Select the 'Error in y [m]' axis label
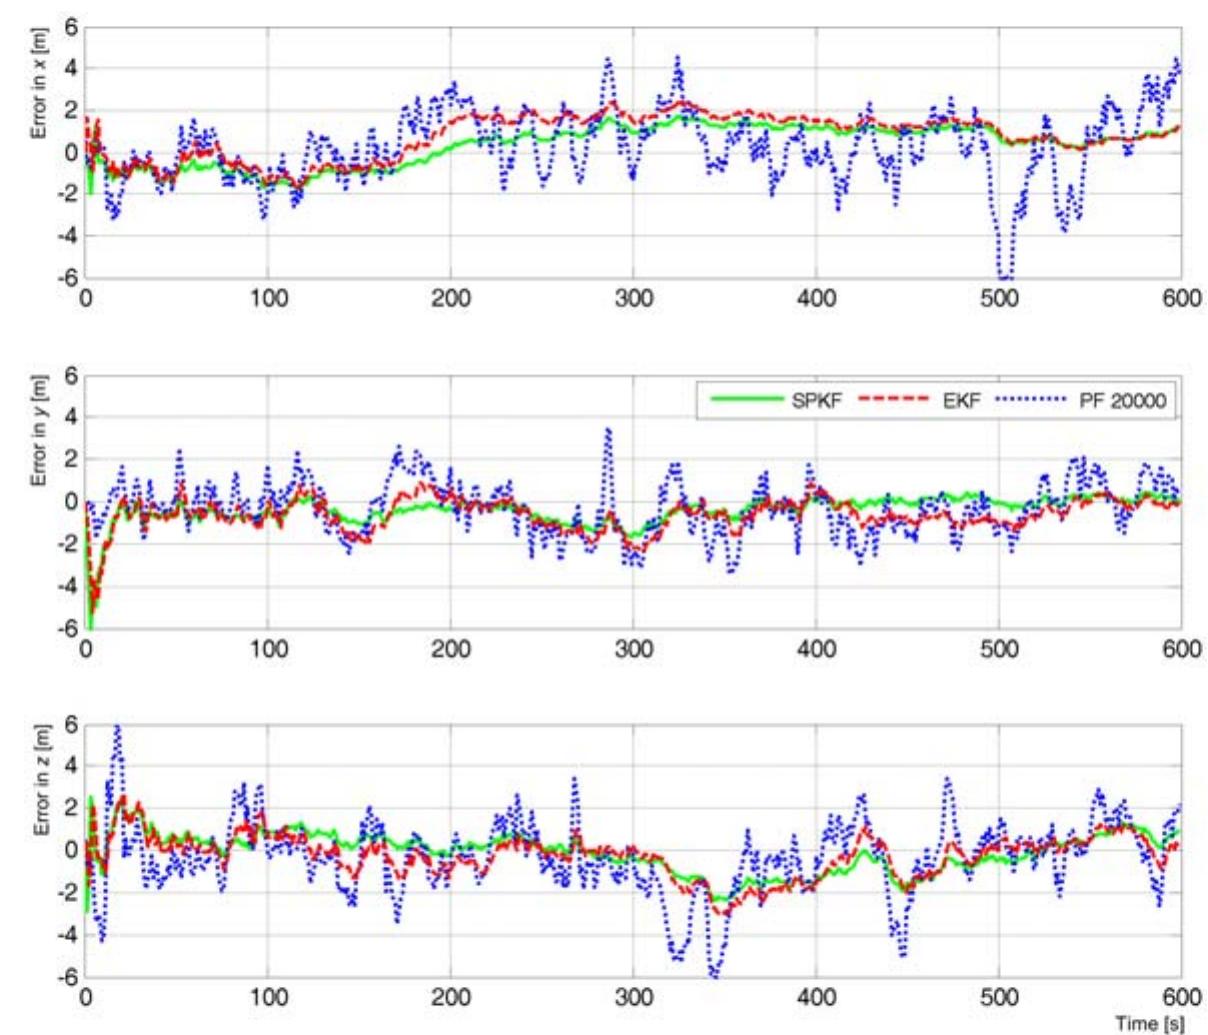The image size is (1208, 1035). 38,431
